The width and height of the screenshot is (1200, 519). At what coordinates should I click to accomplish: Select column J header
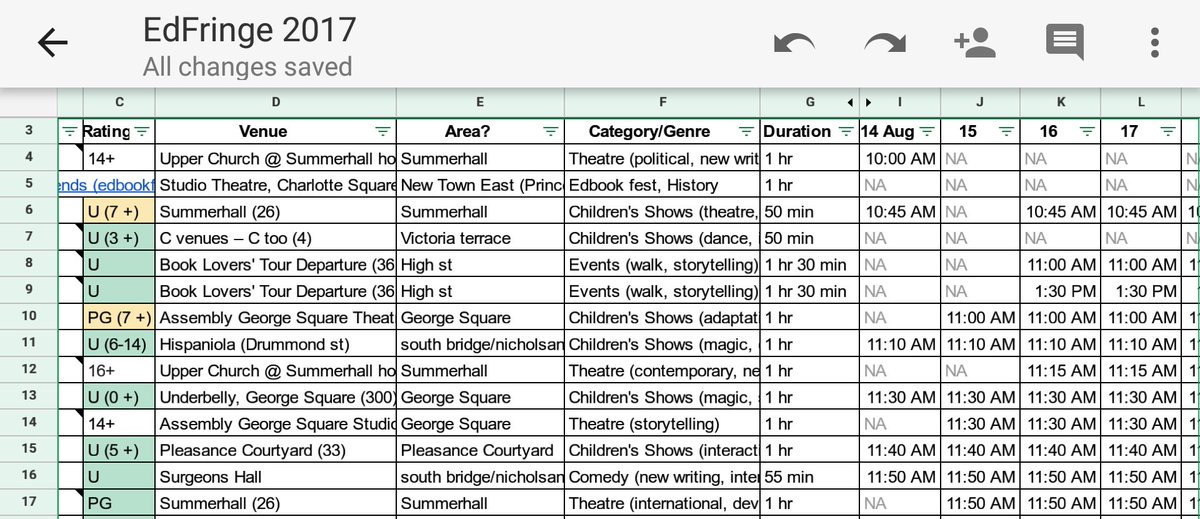click(980, 102)
